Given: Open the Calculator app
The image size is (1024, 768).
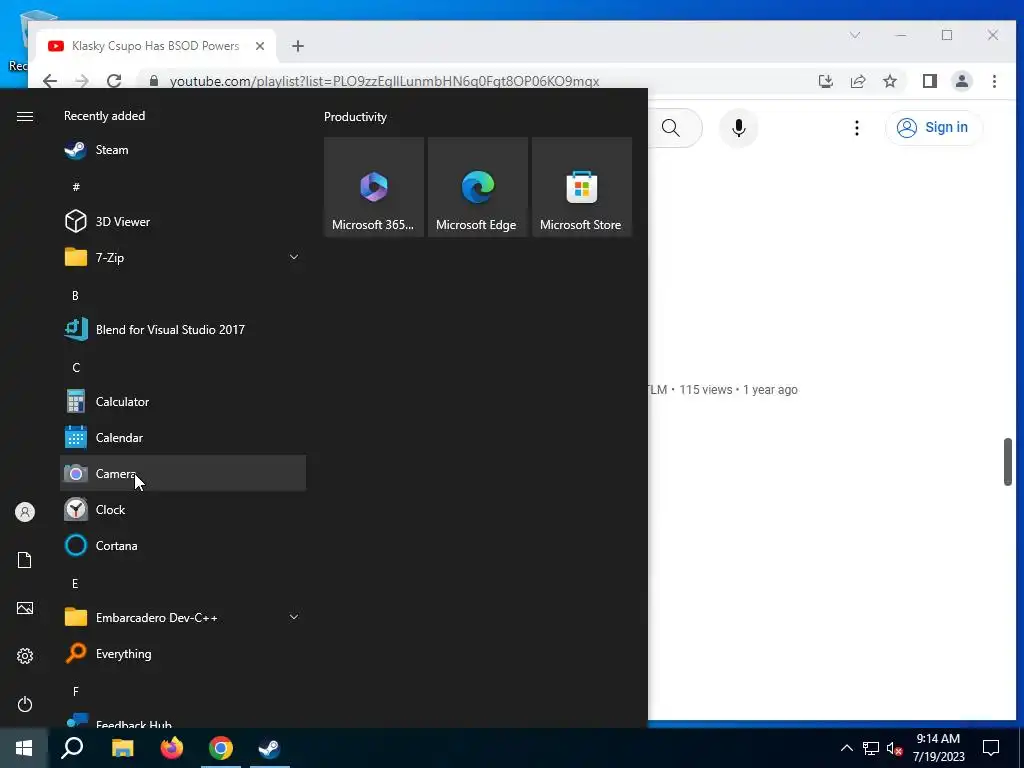Looking at the screenshot, I should click(183, 402).
